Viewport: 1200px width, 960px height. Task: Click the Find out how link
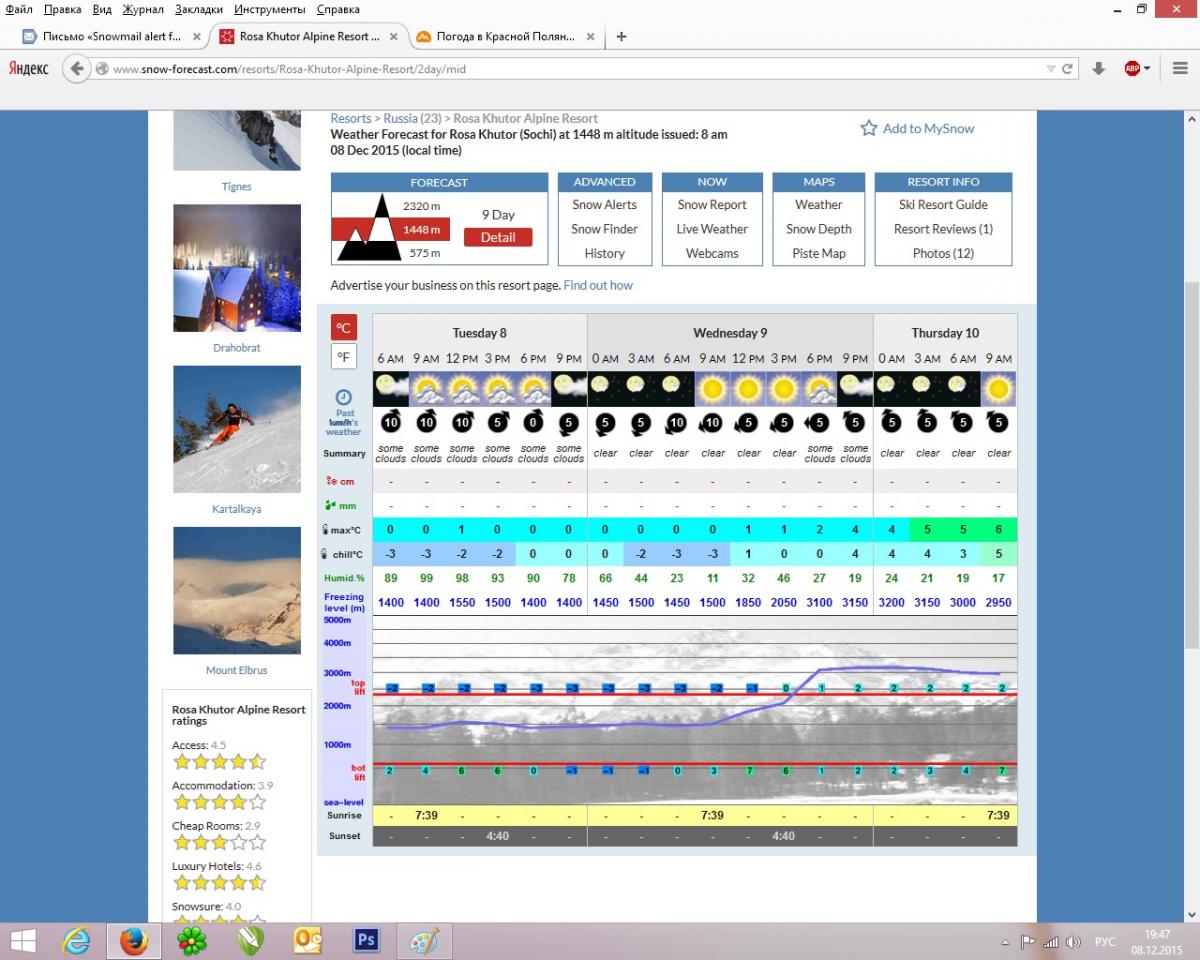pos(598,285)
